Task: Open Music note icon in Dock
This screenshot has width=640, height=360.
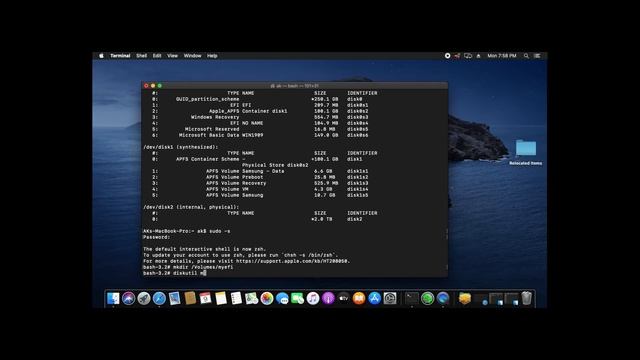Action: point(313,298)
